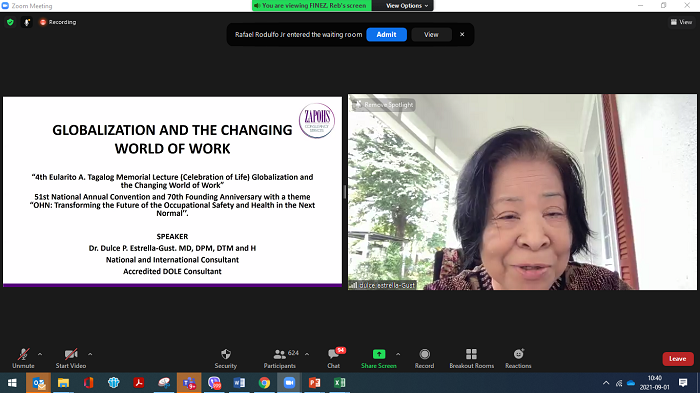The width and height of the screenshot is (700, 393).
Task: Open the Chat panel
Action: tap(334, 359)
